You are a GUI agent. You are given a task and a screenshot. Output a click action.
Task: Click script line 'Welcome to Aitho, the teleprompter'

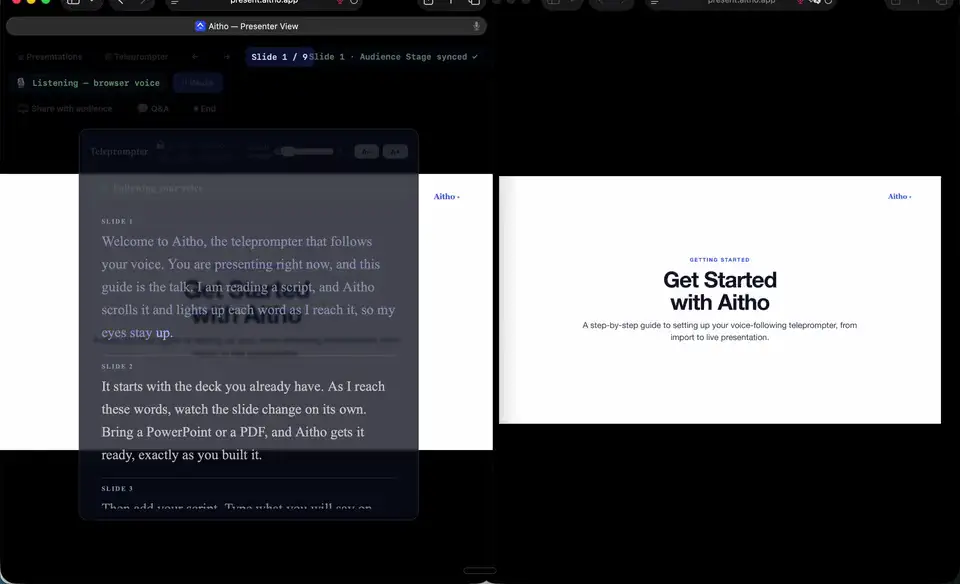(236, 241)
